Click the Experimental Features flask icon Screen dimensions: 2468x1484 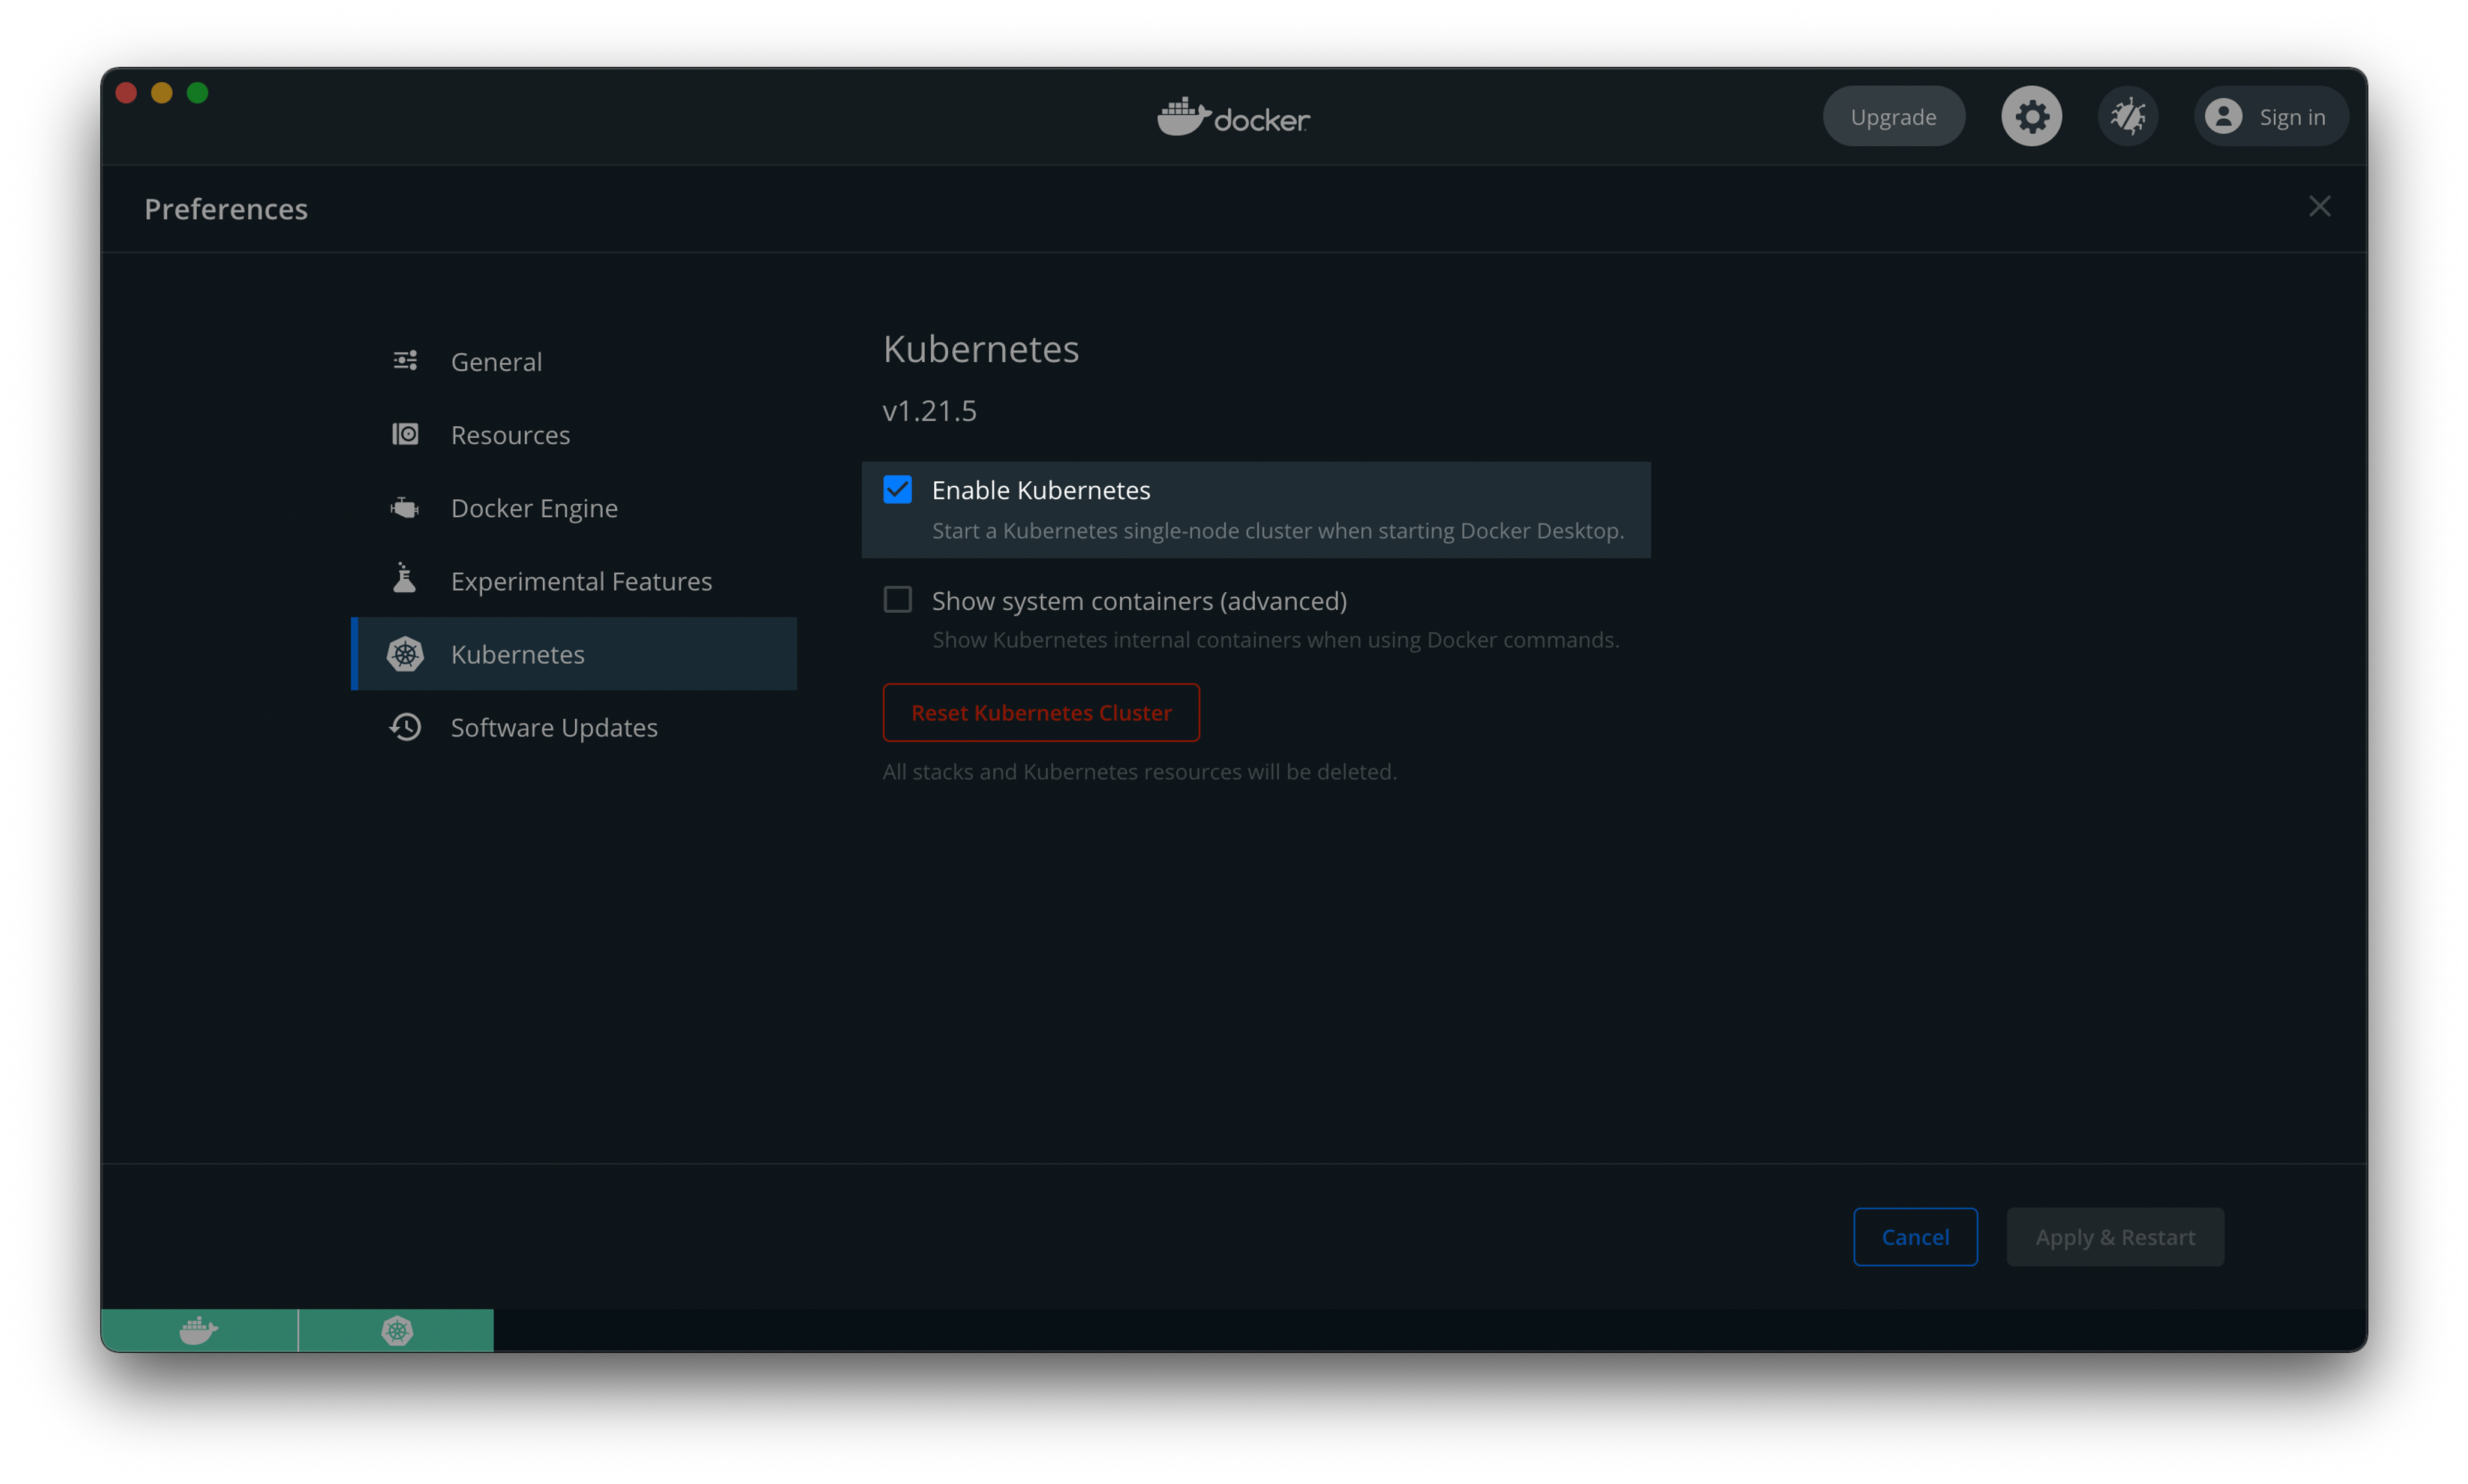[x=405, y=580]
